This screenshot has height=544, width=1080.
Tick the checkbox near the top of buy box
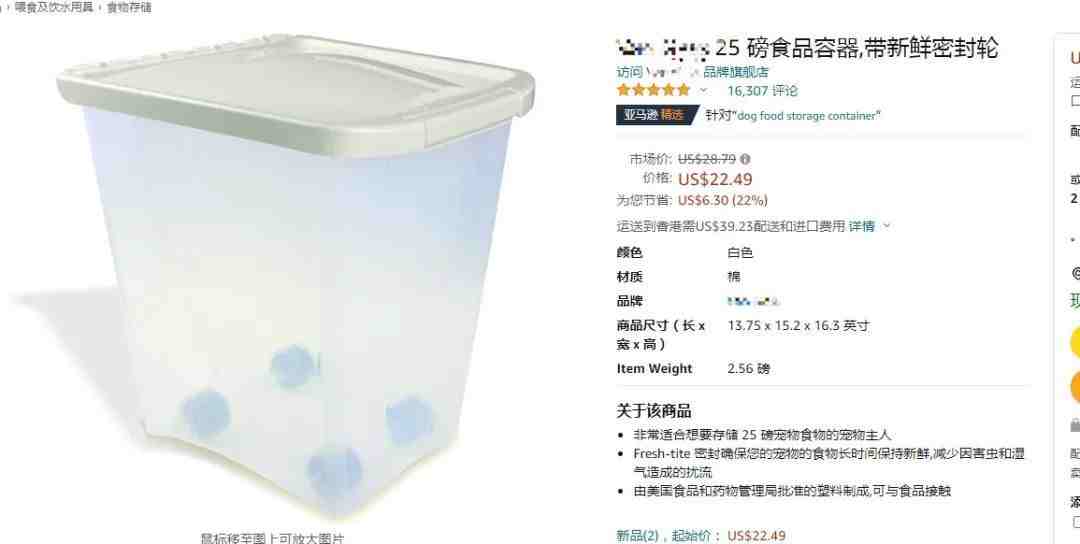1076,101
